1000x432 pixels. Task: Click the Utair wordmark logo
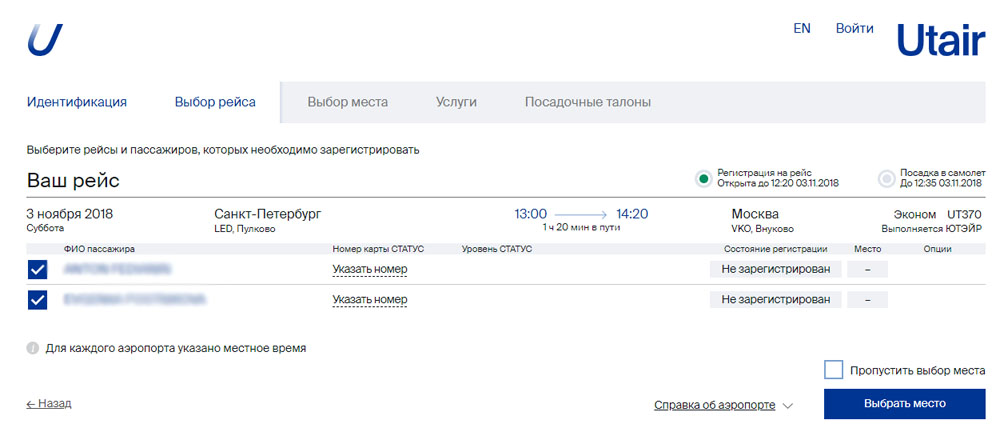(939, 40)
